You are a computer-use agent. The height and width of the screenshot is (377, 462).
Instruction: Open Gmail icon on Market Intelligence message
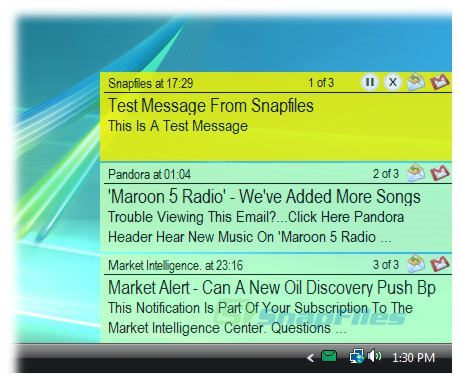pos(440,264)
